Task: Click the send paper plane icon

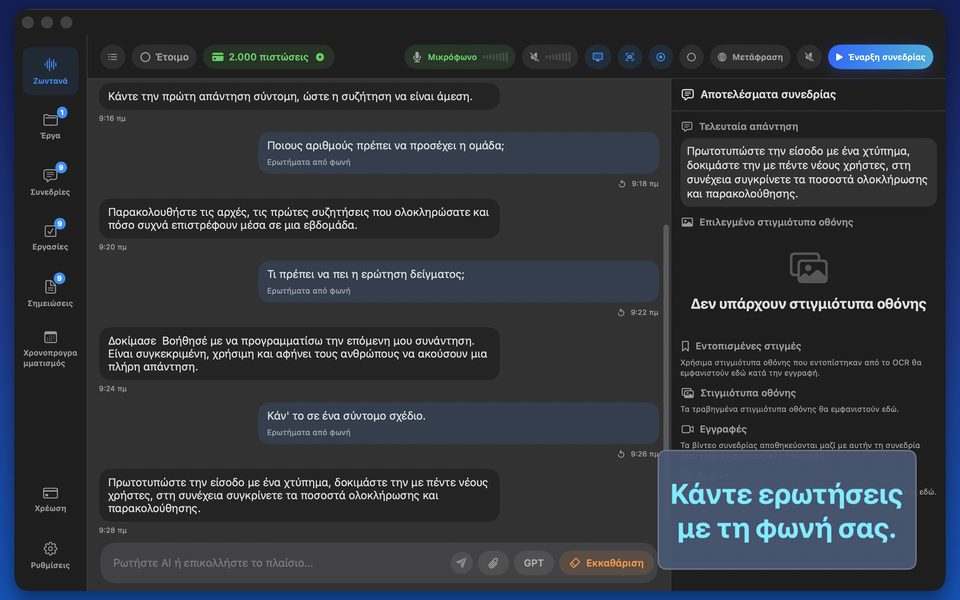Action: click(462, 563)
